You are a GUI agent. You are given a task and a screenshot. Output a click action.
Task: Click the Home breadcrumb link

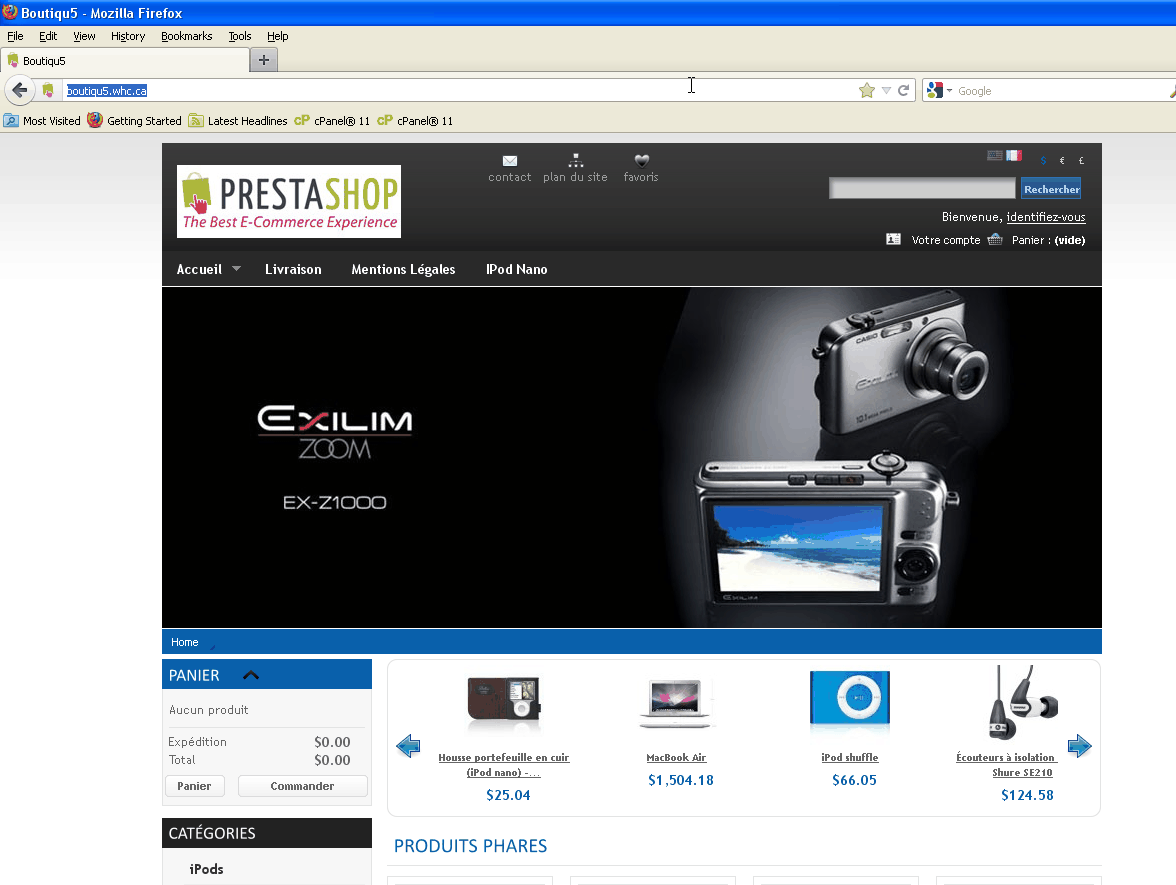[184, 642]
